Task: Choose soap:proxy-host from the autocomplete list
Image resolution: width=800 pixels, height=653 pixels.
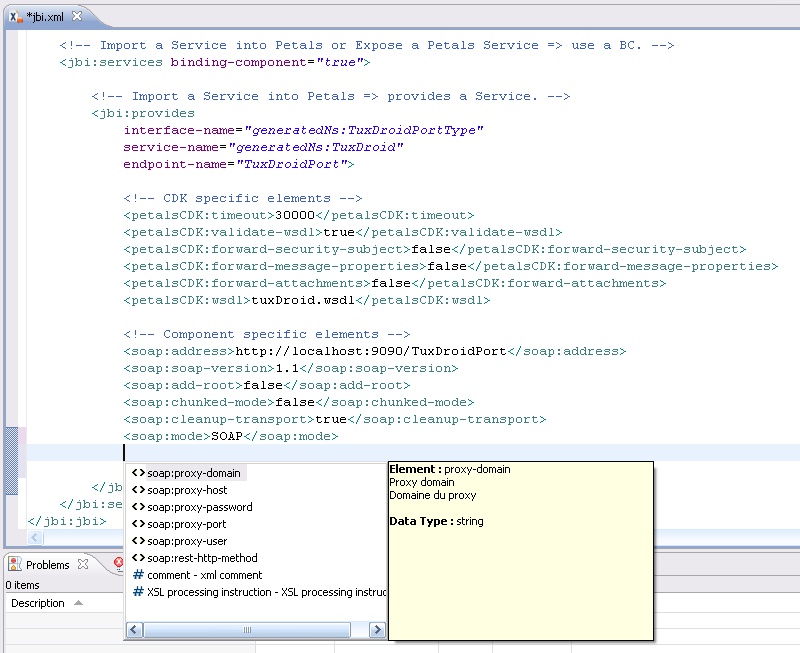Action: point(187,490)
